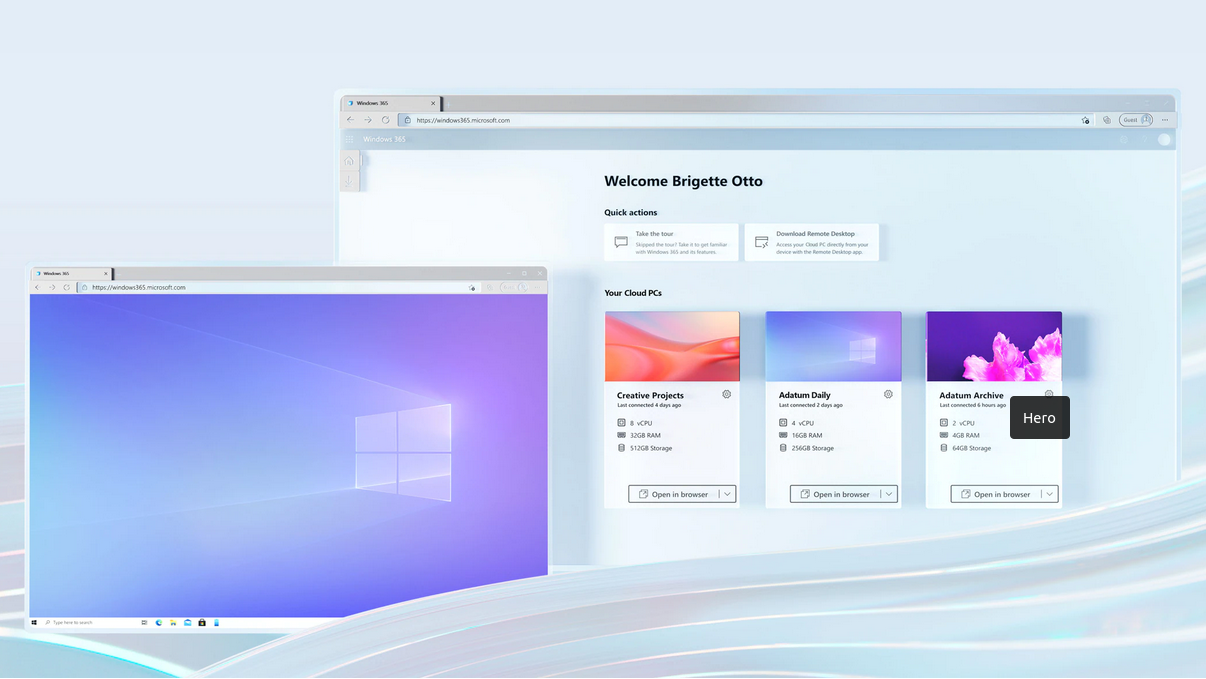Viewport: 1206px width, 679px height.
Task: Open Task View in the Cloud PC taskbar
Action: coord(145,622)
